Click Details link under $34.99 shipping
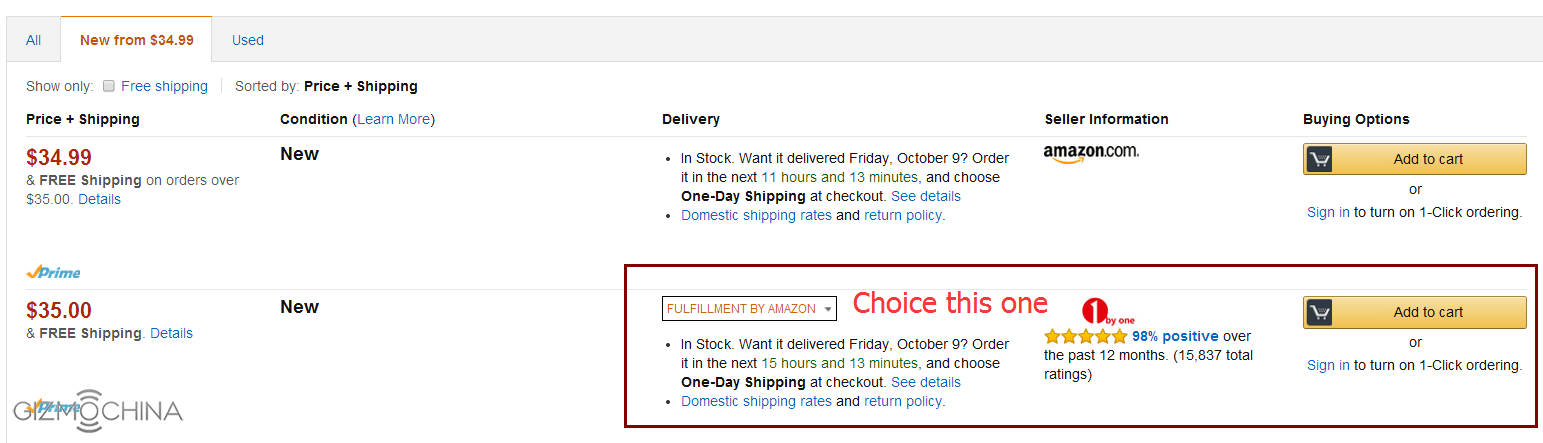The height and width of the screenshot is (443, 1543). pyautogui.click(x=99, y=199)
